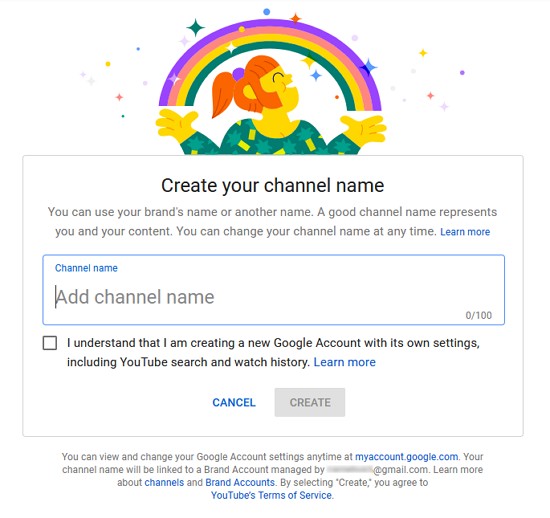
Task: Click the 0/100 character counter
Action: pyautogui.click(x=478, y=315)
